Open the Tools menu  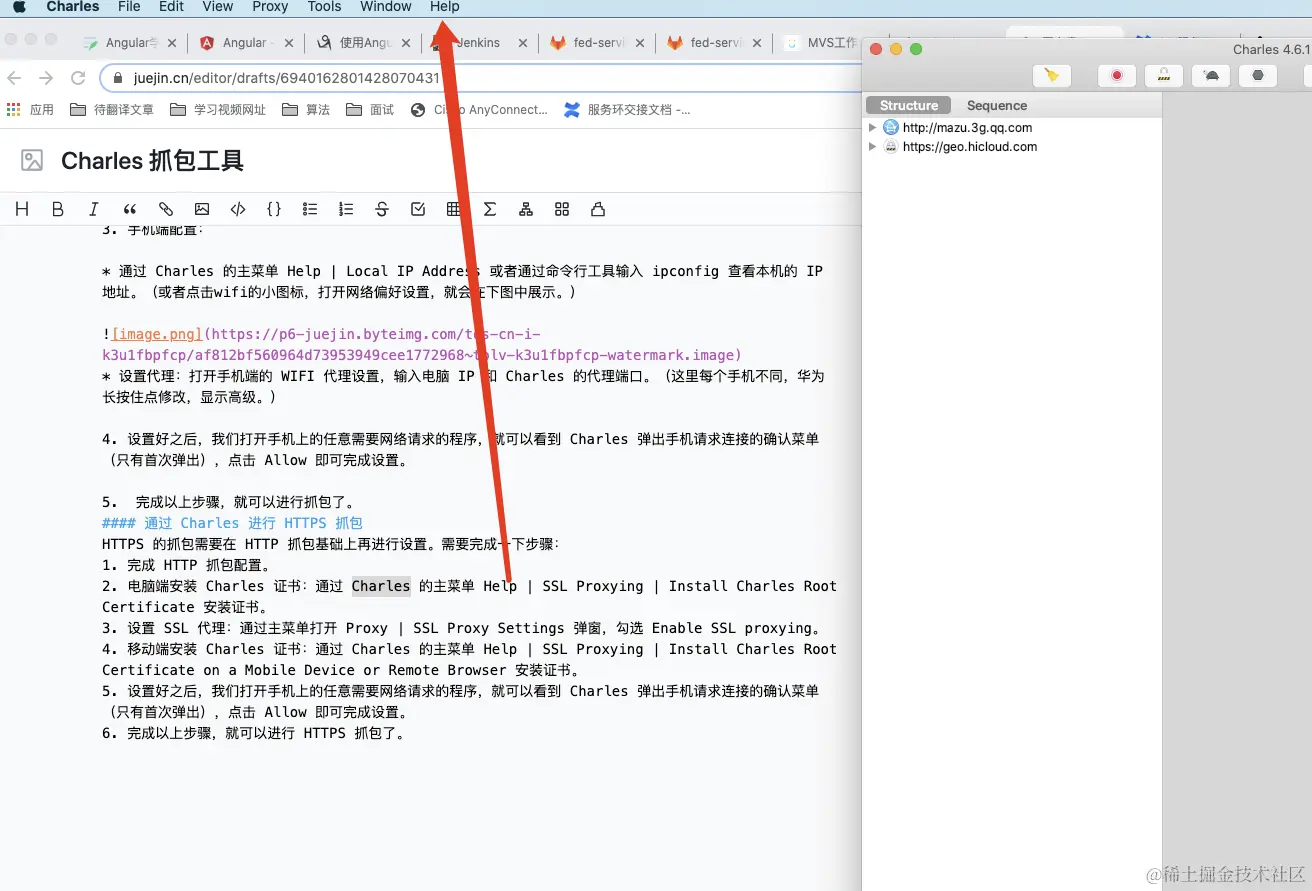point(324,7)
